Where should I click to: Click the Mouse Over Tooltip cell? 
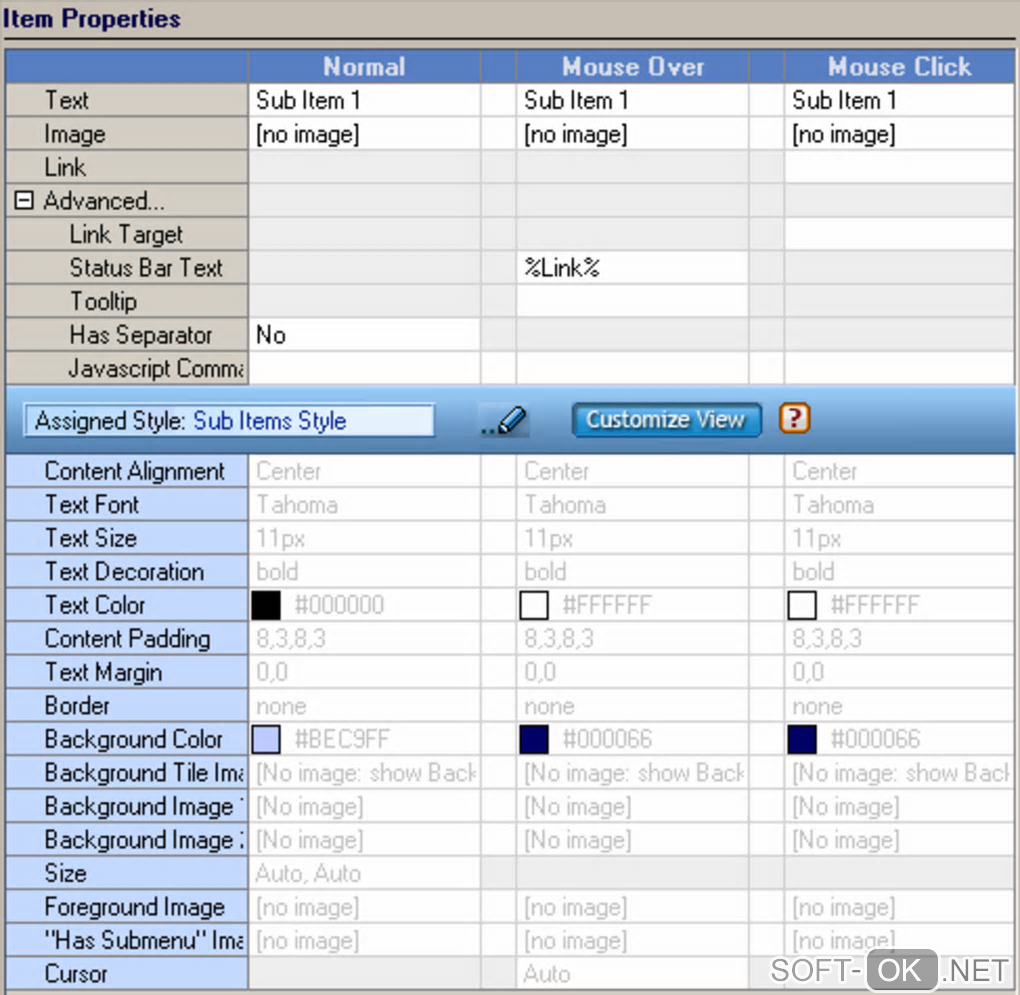click(632, 301)
